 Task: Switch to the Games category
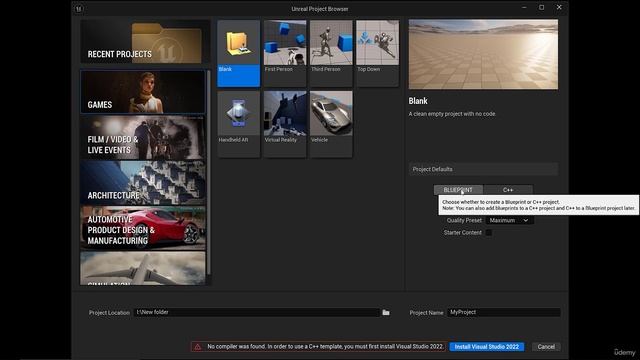pos(143,92)
